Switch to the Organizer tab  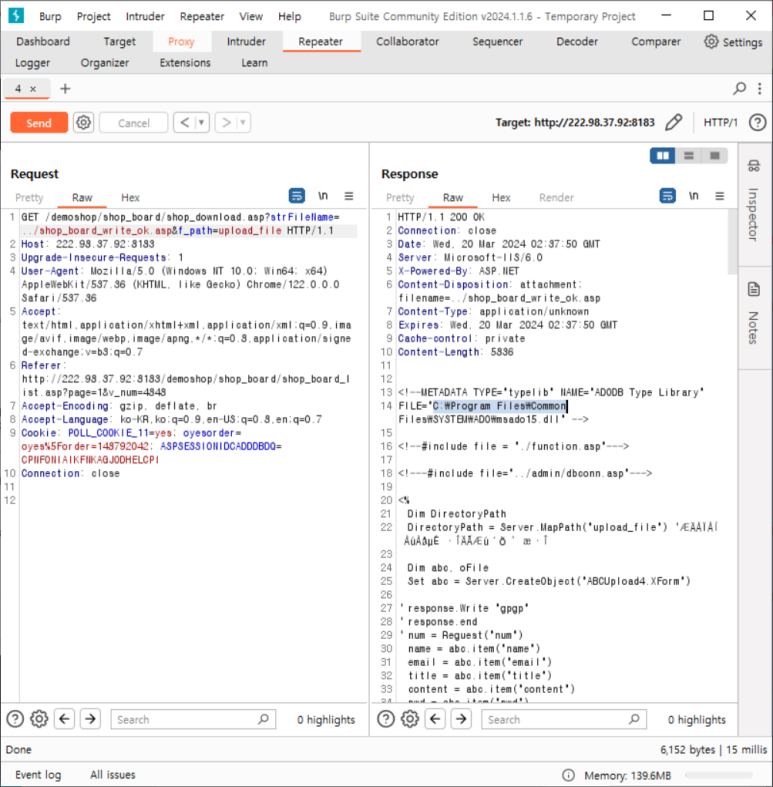pos(105,63)
